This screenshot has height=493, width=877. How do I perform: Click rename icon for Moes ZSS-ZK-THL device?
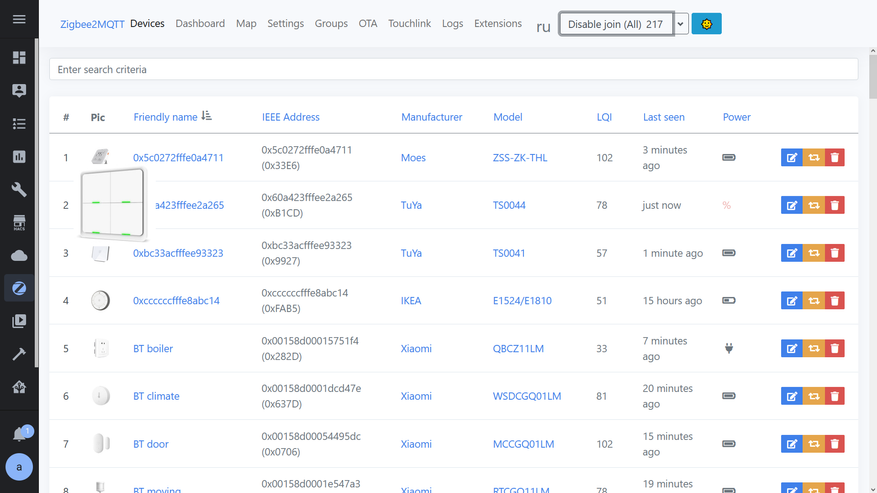[x=791, y=157]
